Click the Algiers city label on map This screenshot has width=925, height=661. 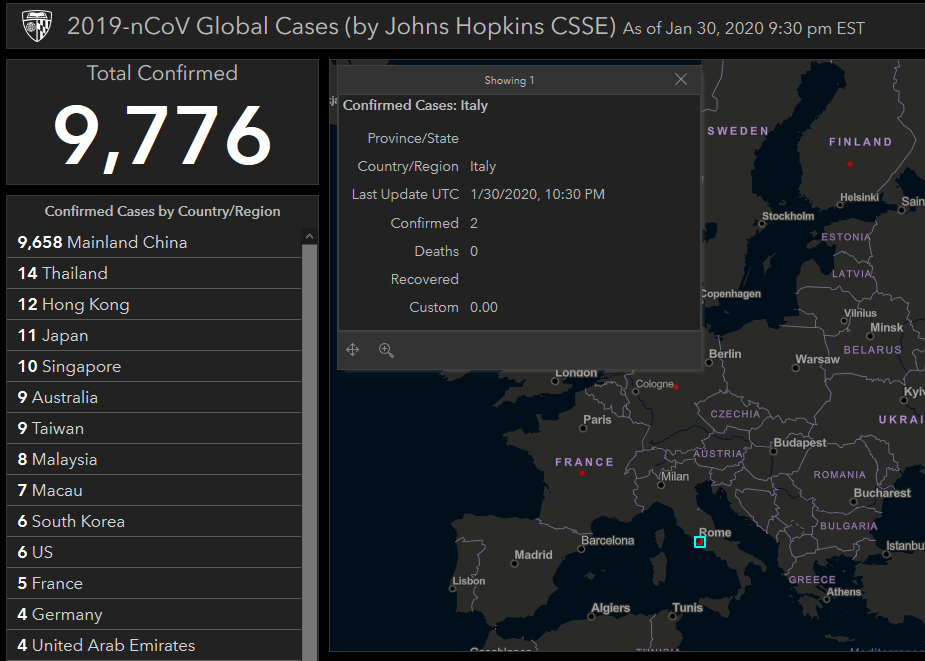(611, 608)
